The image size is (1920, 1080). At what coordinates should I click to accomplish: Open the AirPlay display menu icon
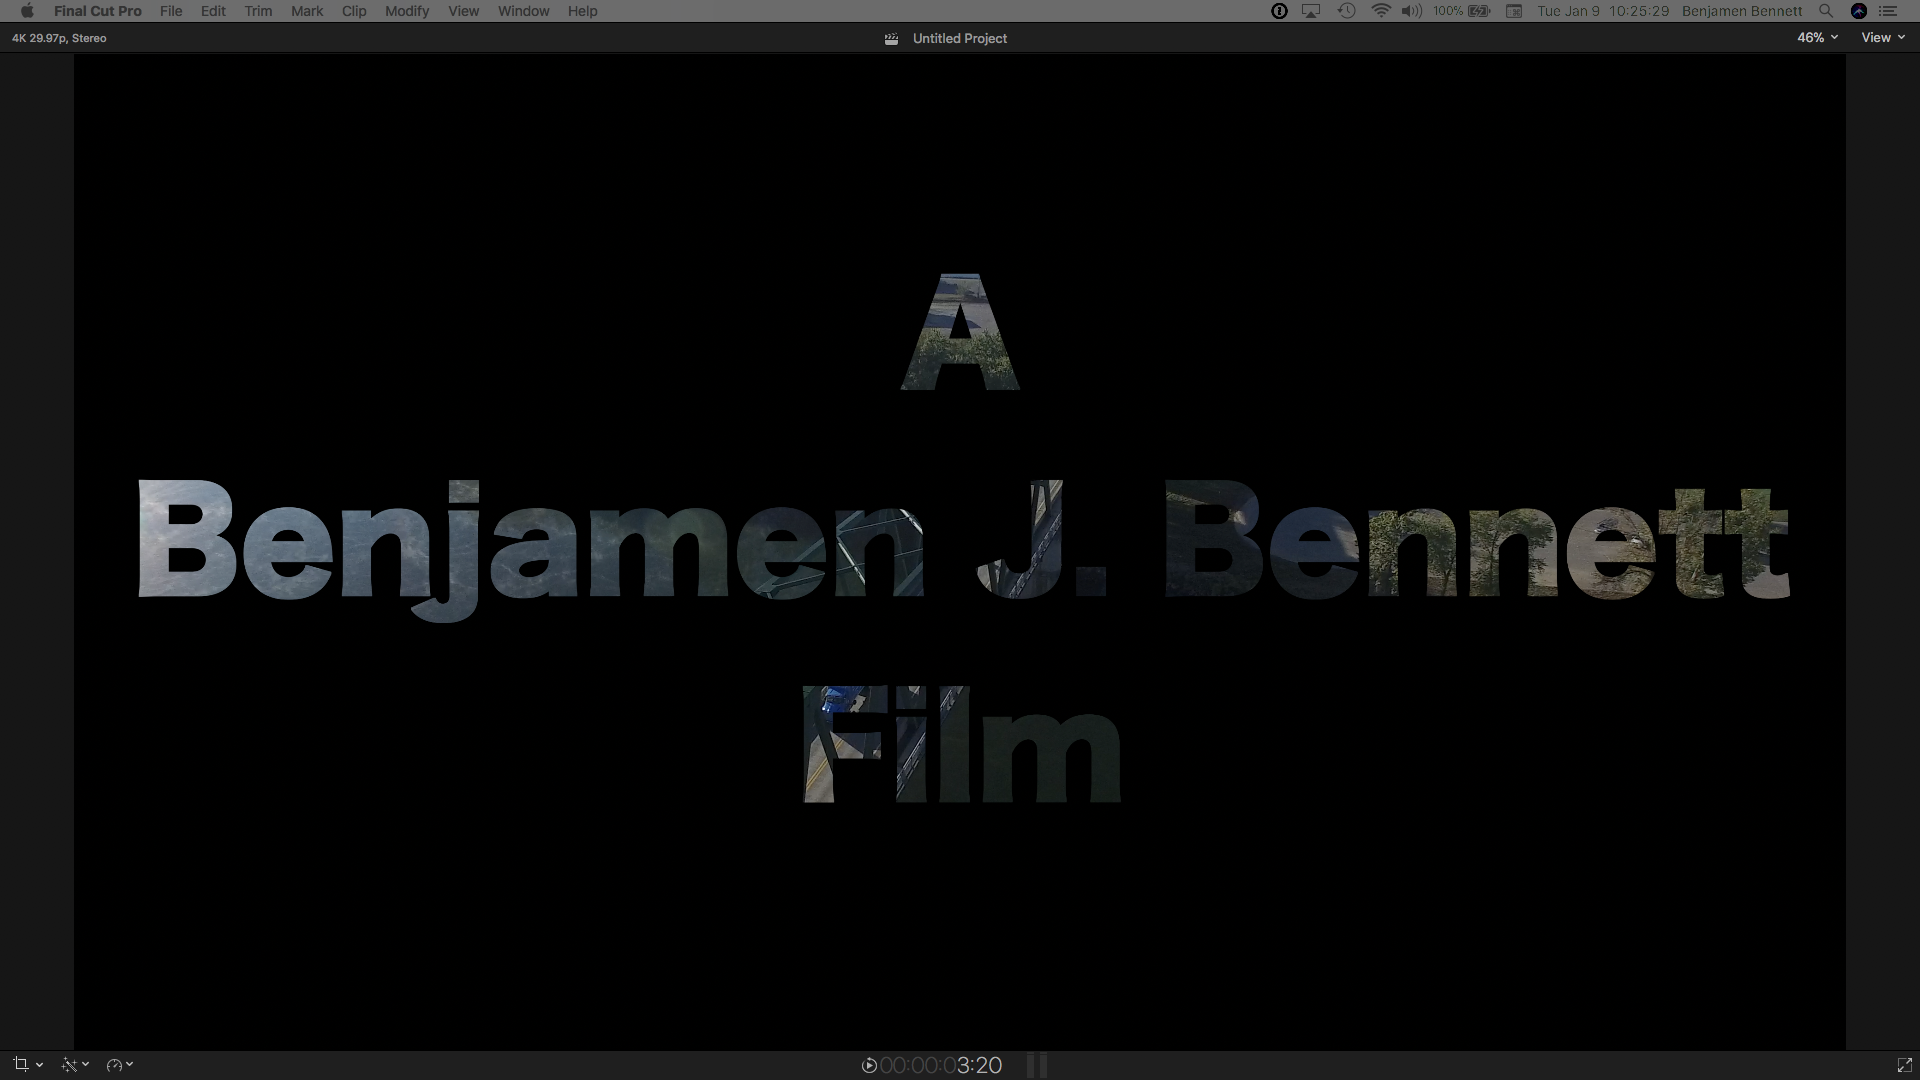click(1311, 11)
